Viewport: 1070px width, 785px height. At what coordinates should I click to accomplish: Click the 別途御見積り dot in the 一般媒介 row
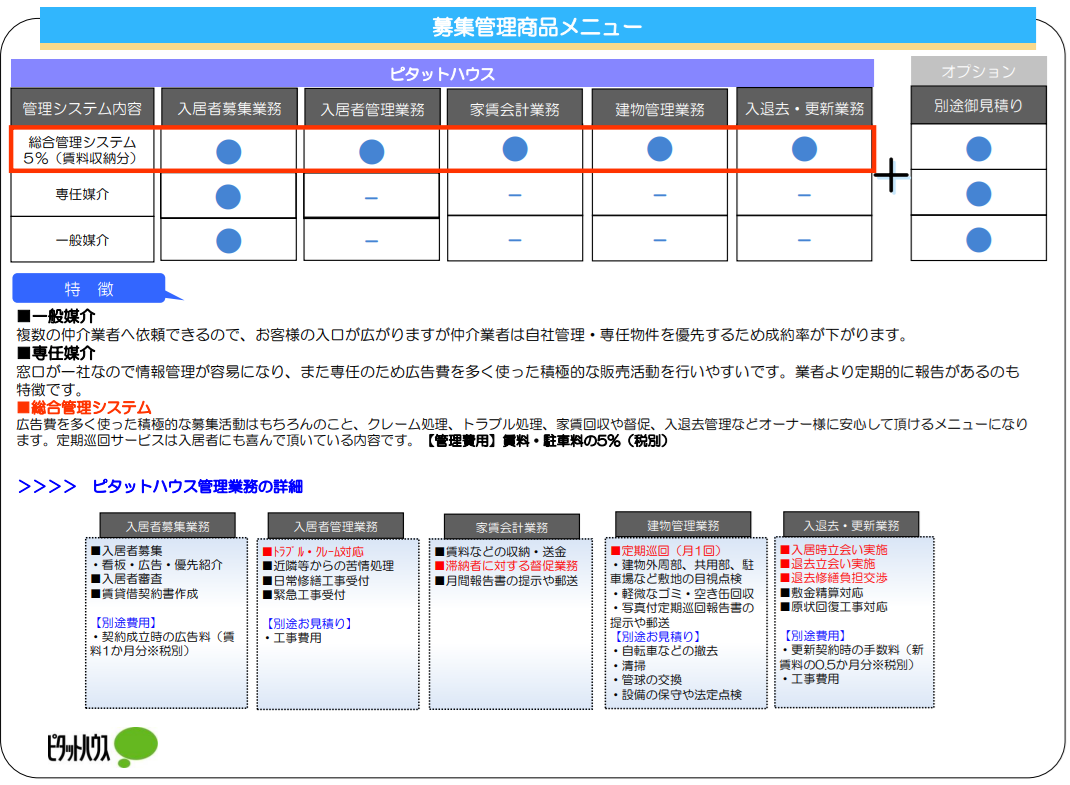[979, 240]
